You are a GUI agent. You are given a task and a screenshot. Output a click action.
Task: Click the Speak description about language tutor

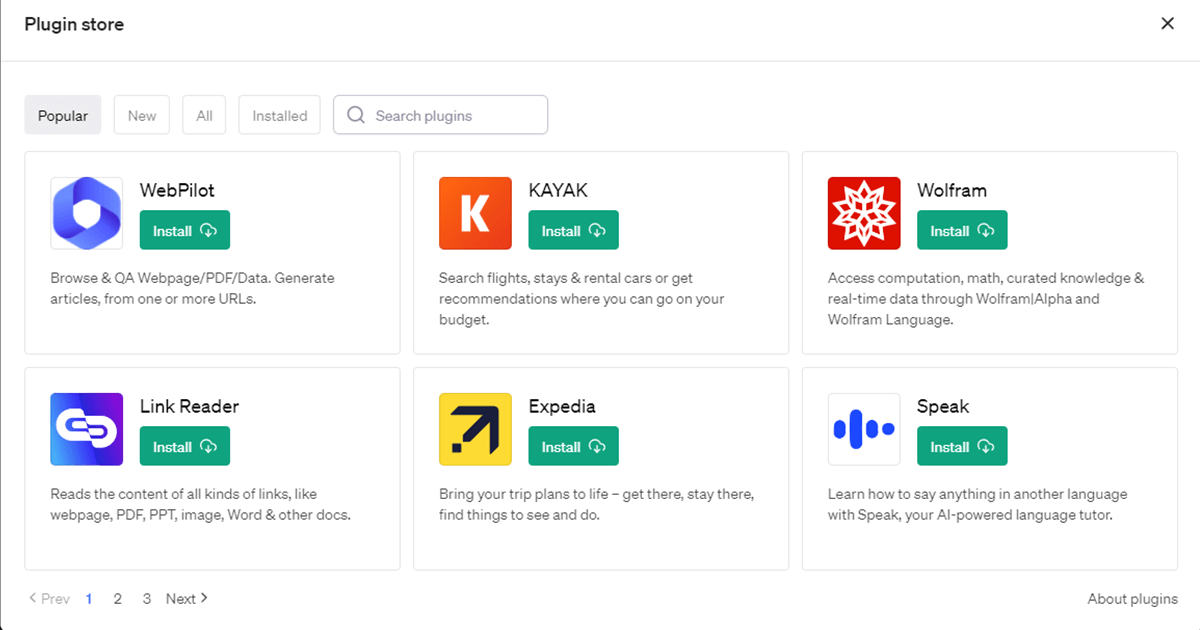click(978, 505)
